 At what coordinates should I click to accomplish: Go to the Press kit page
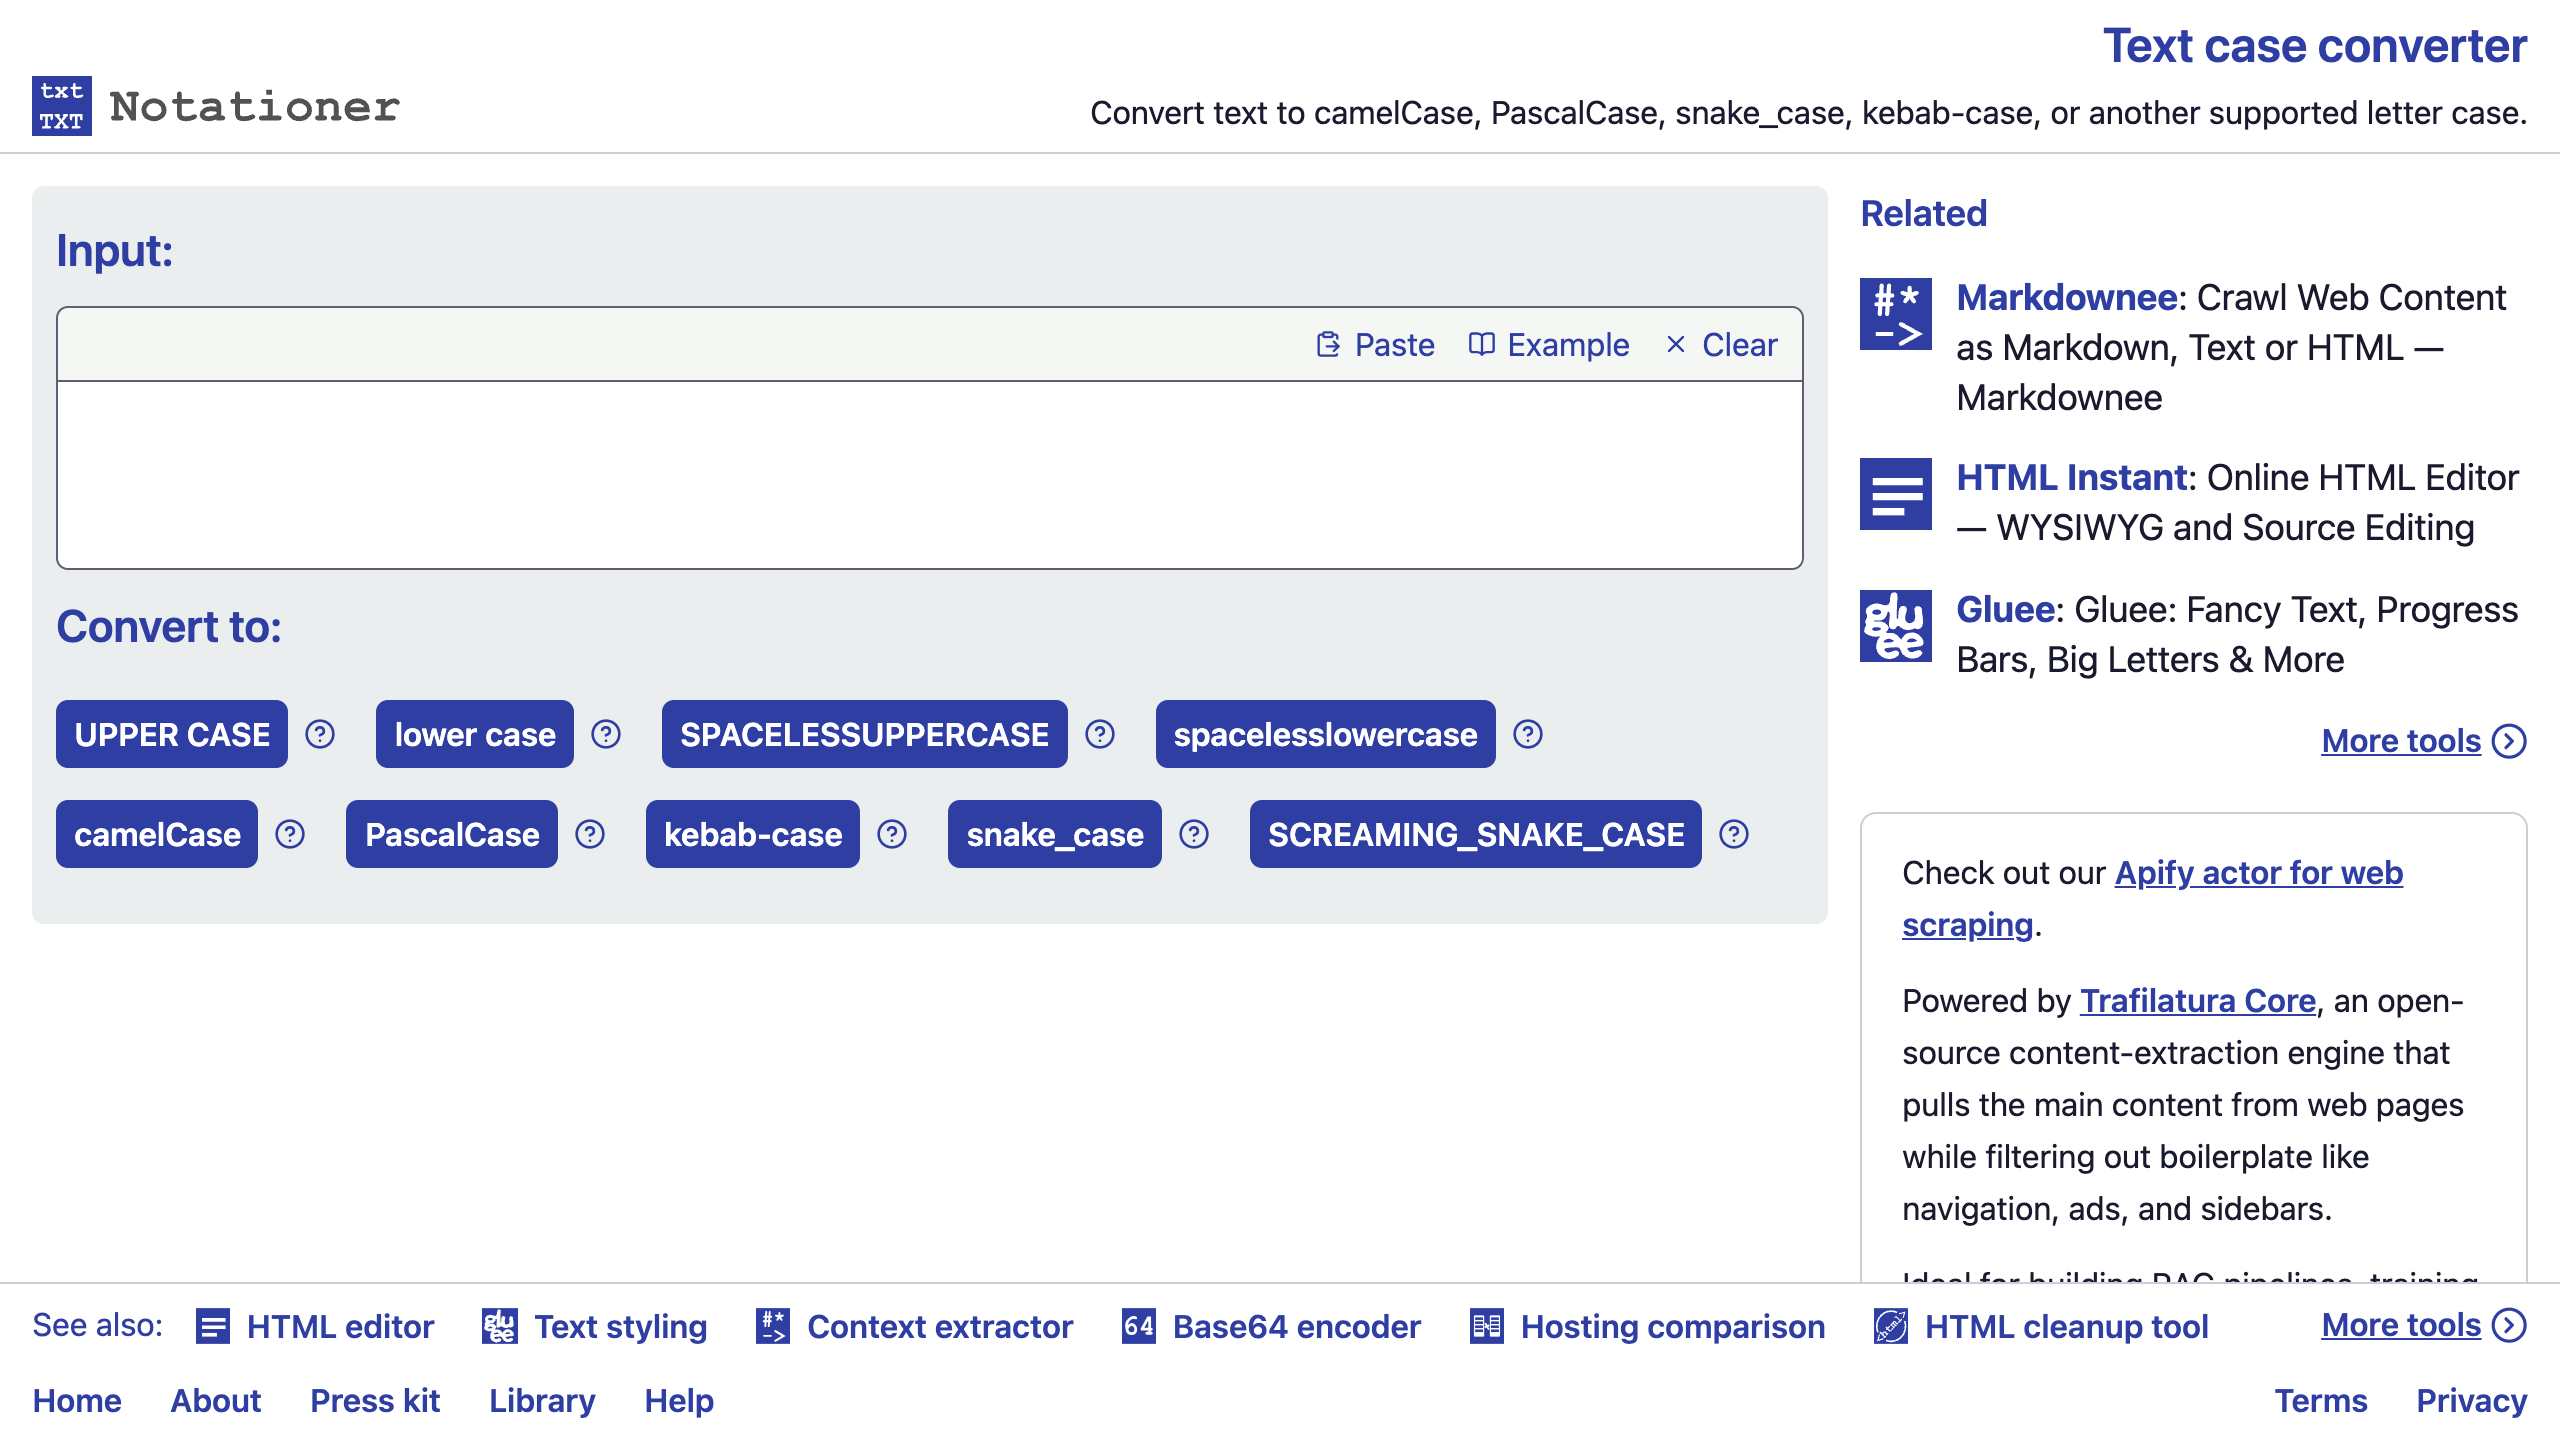[x=375, y=1401]
